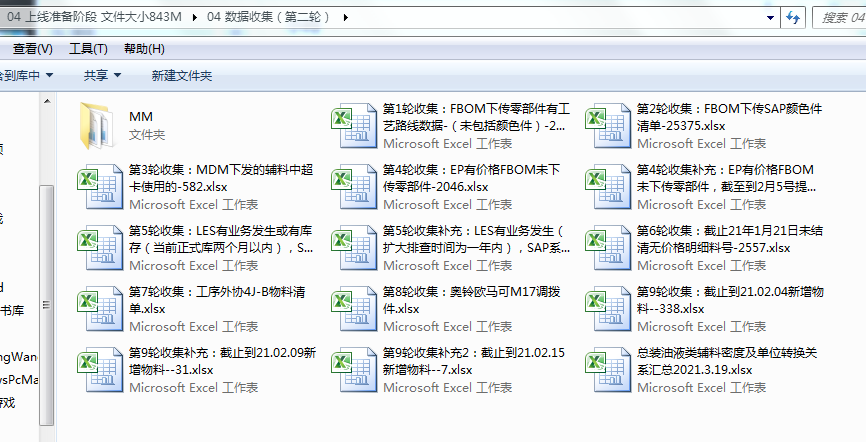The width and height of the screenshot is (866, 442).
Task: Open the 帮助(H) menu
Action: pos(144,48)
